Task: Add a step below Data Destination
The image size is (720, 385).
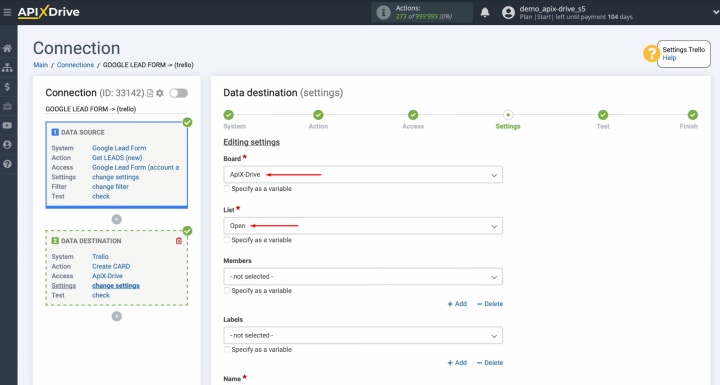Action: click(117, 316)
